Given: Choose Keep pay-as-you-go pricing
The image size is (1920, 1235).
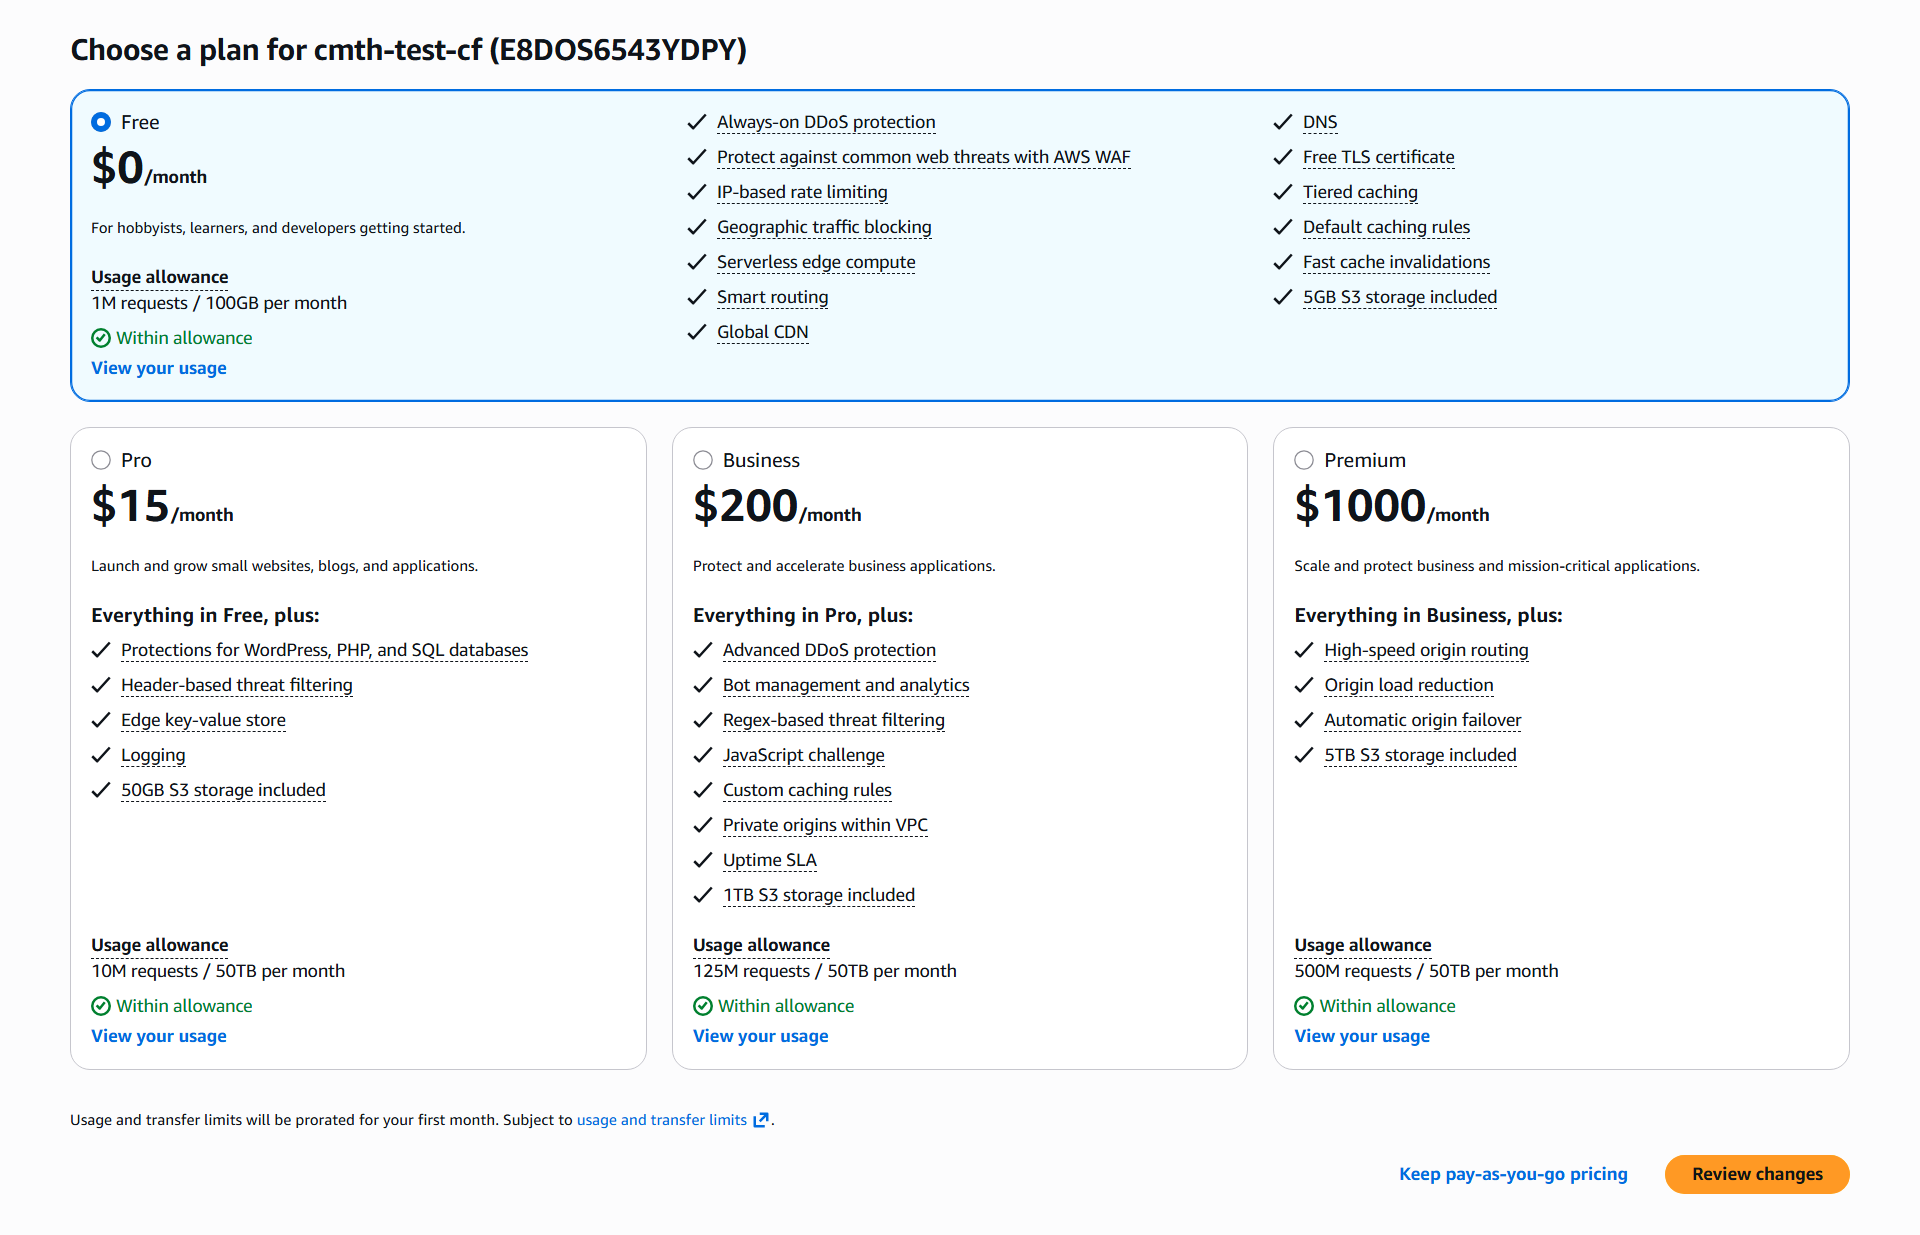Looking at the screenshot, I should tap(1513, 1174).
